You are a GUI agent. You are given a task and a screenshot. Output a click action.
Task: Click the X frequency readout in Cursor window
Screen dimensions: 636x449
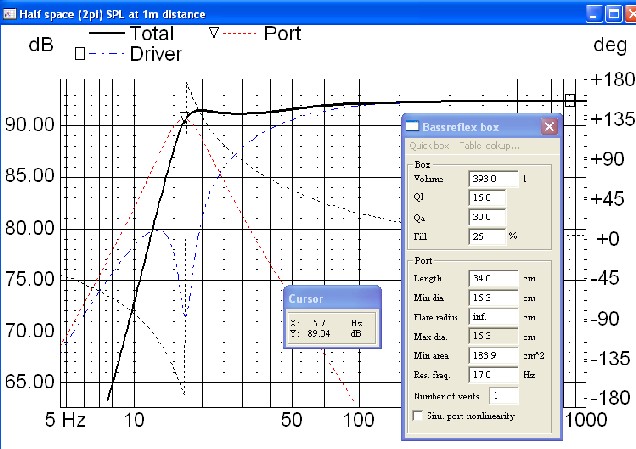(x=320, y=323)
